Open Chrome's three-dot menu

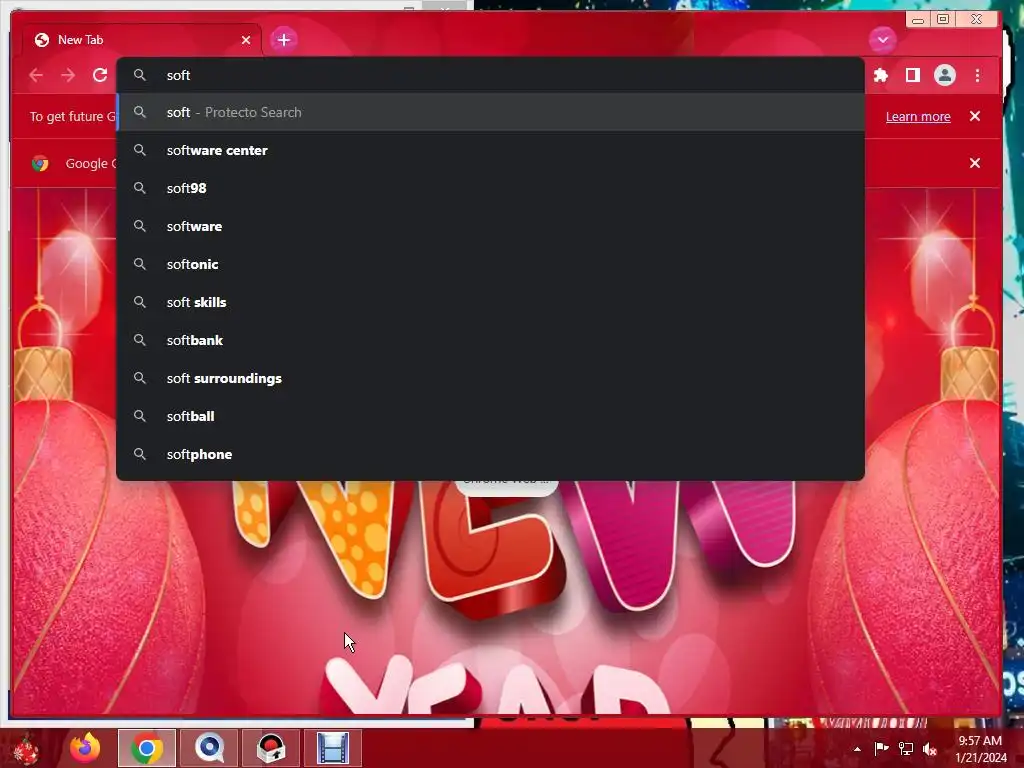pyautogui.click(x=977, y=75)
